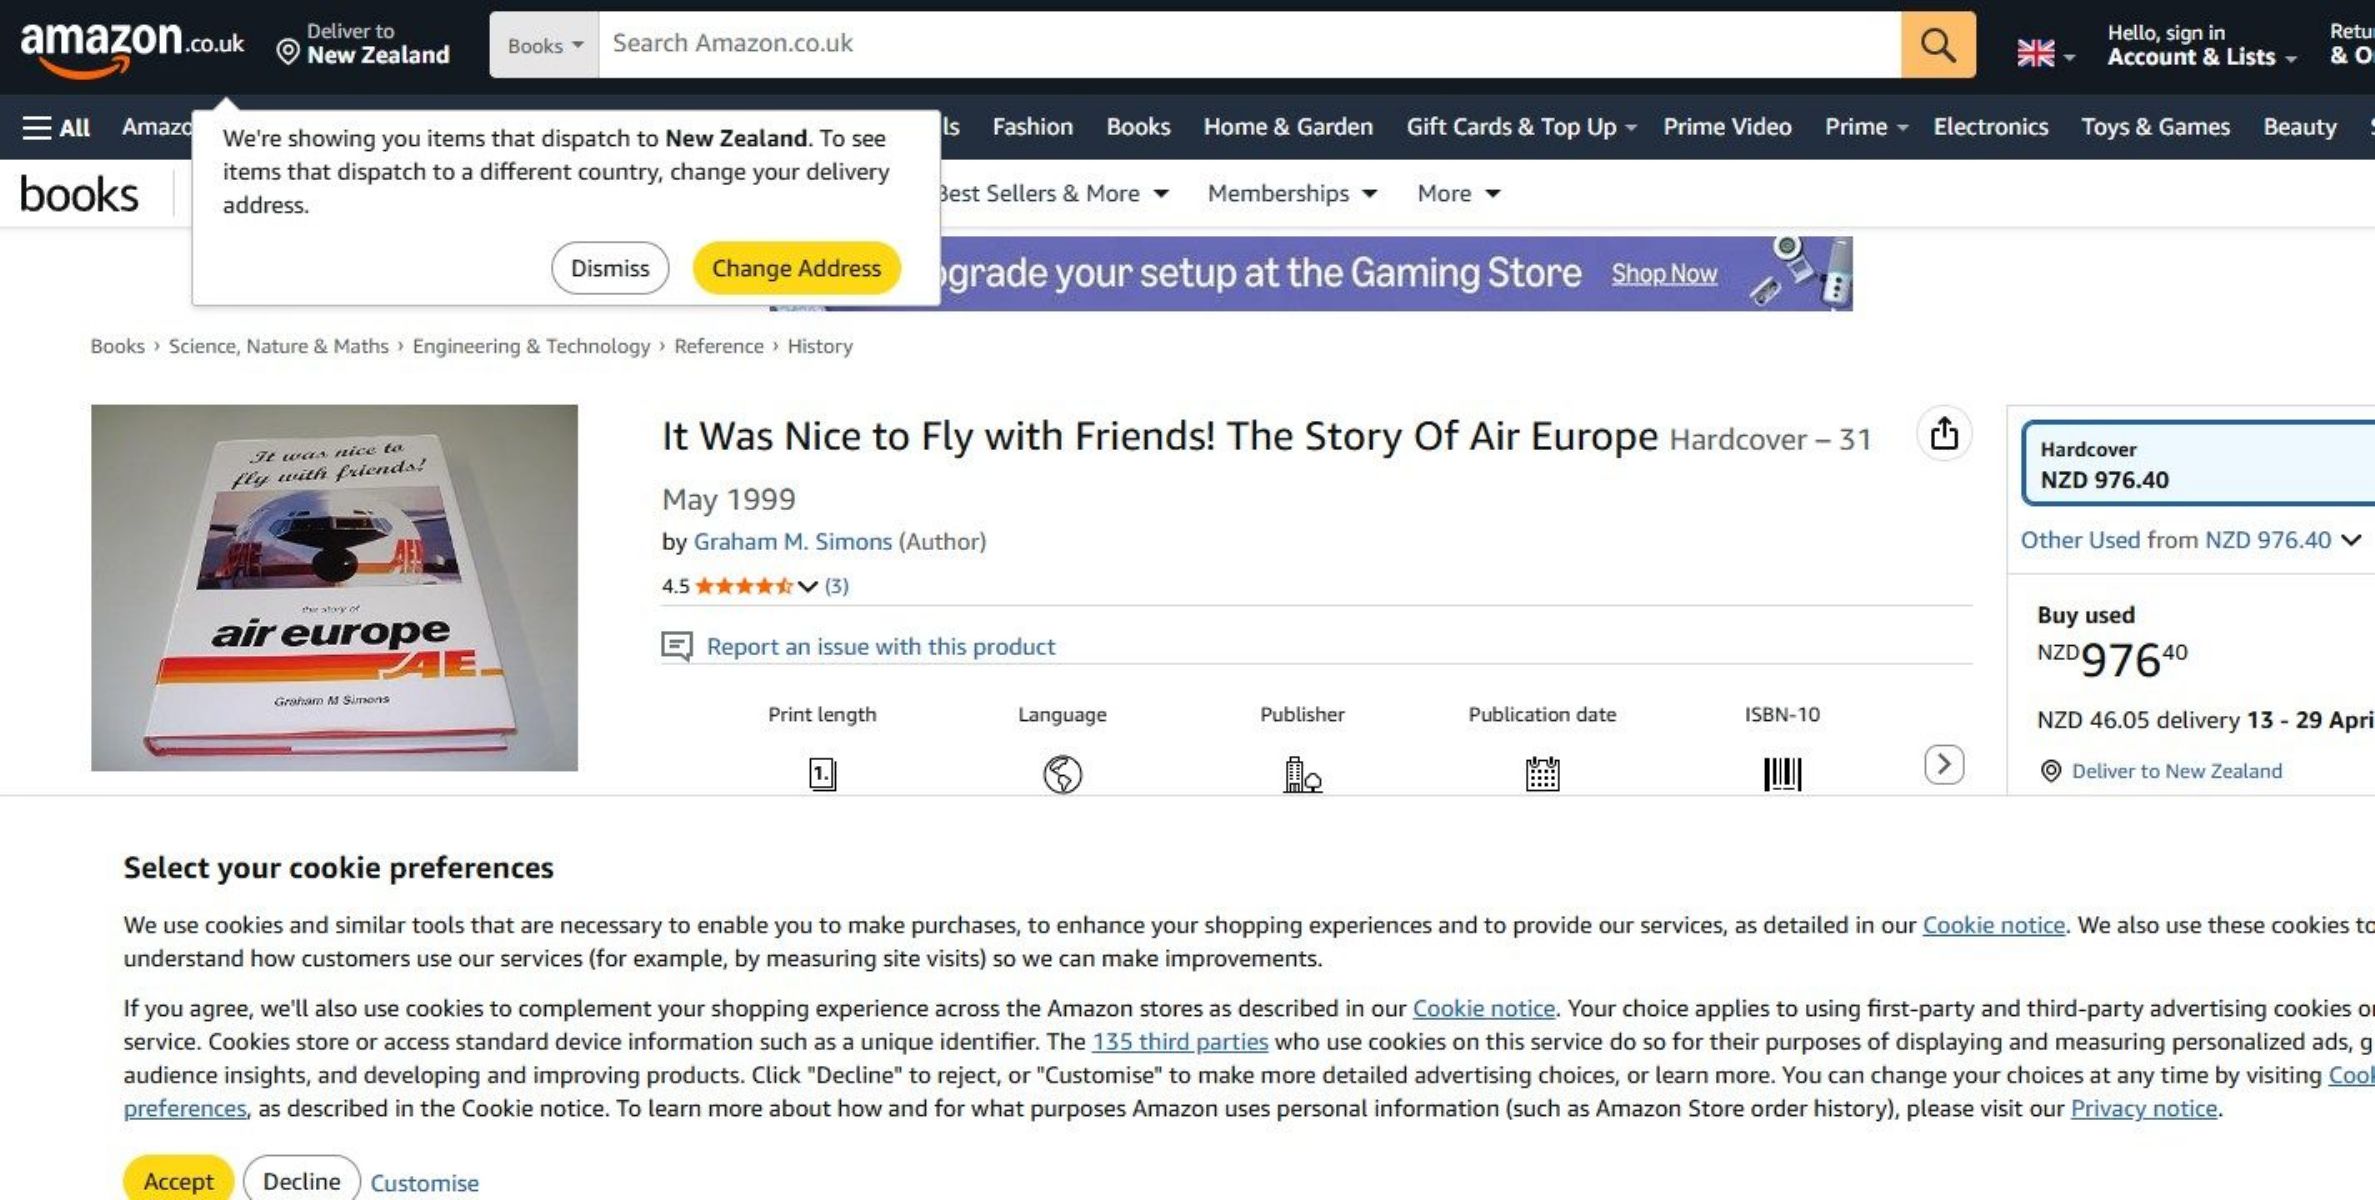2375x1200 pixels.
Task: Click the UK flag language selector
Action: (x=2044, y=52)
